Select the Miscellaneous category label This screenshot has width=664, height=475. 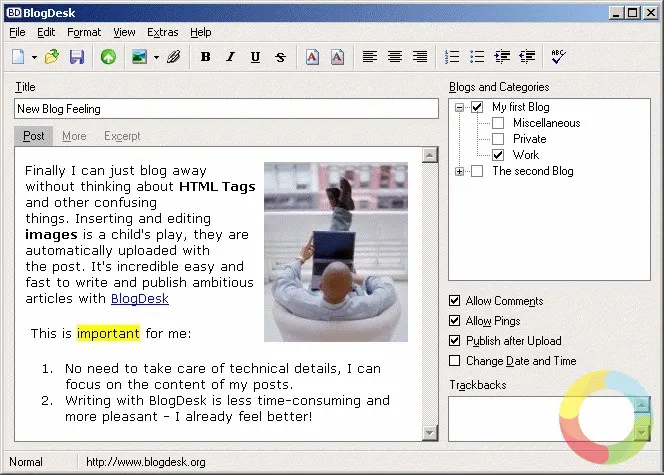547,123
